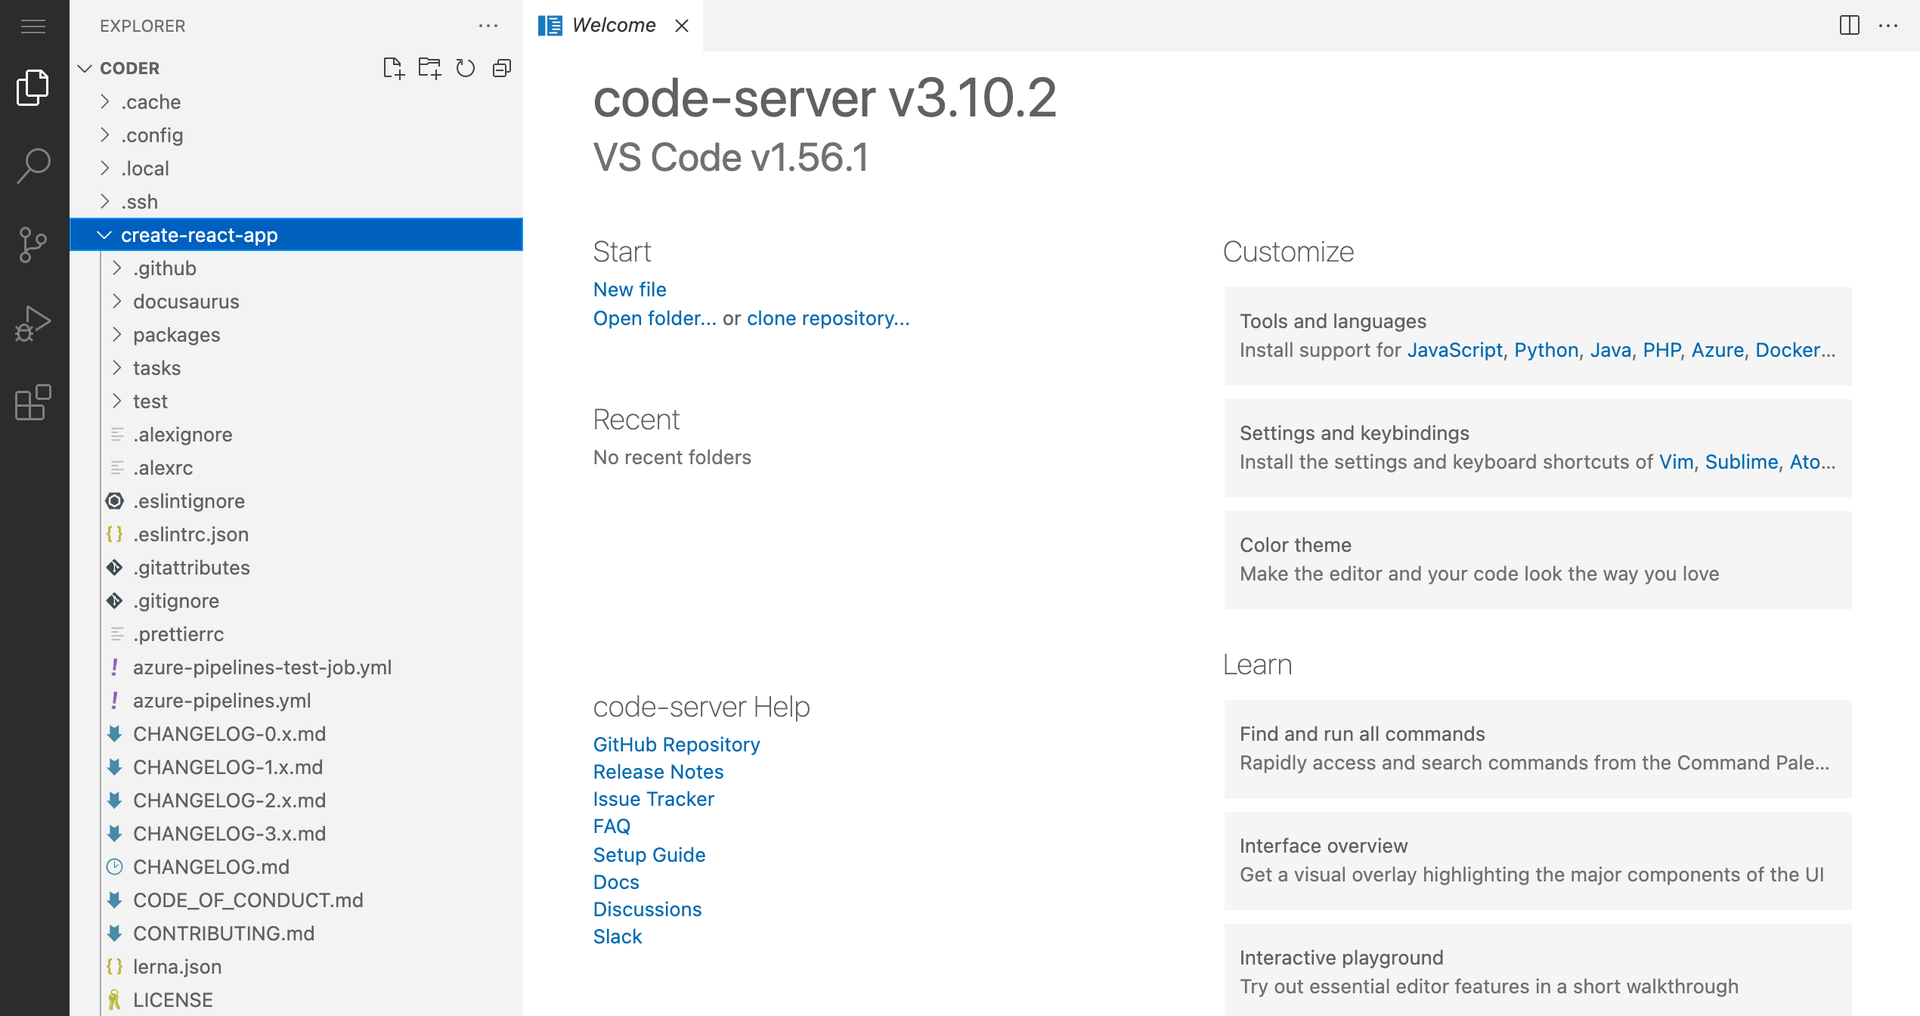Click the New Folder icon in Explorer
Screen dimensions: 1920x1016
click(x=429, y=68)
